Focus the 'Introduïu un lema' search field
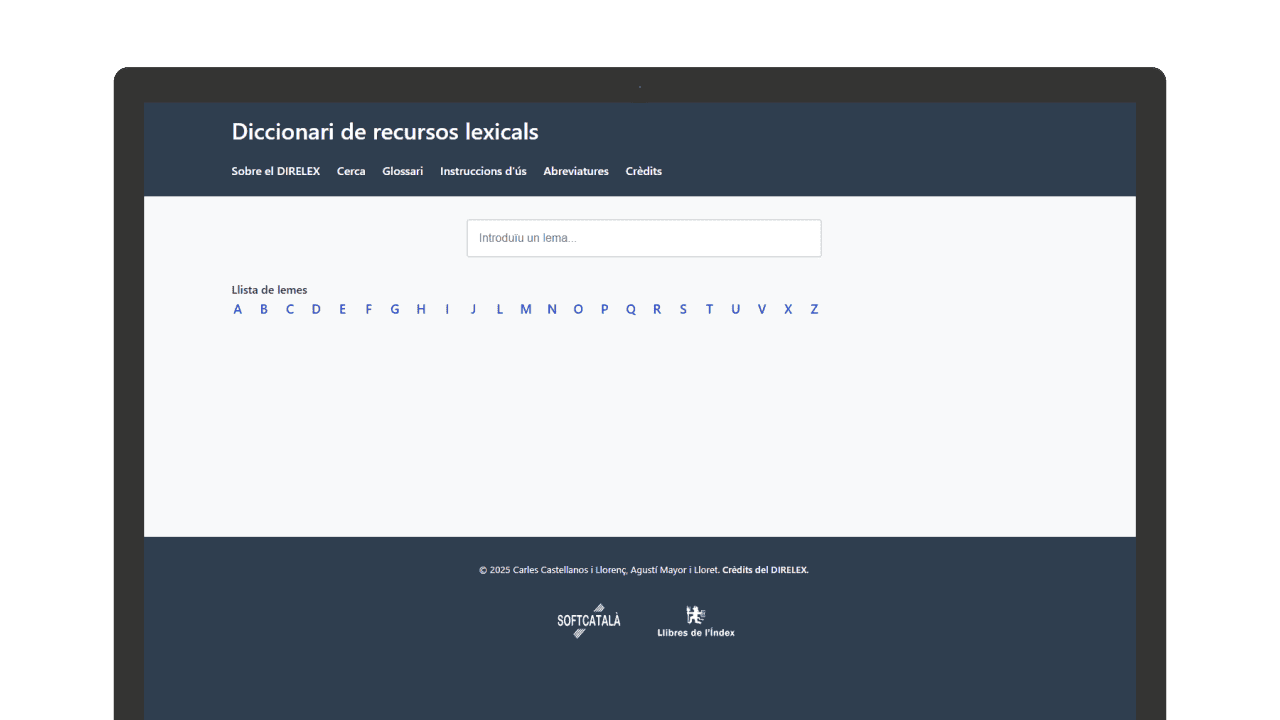Image resolution: width=1280 pixels, height=720 pixels. click(644, 238)
